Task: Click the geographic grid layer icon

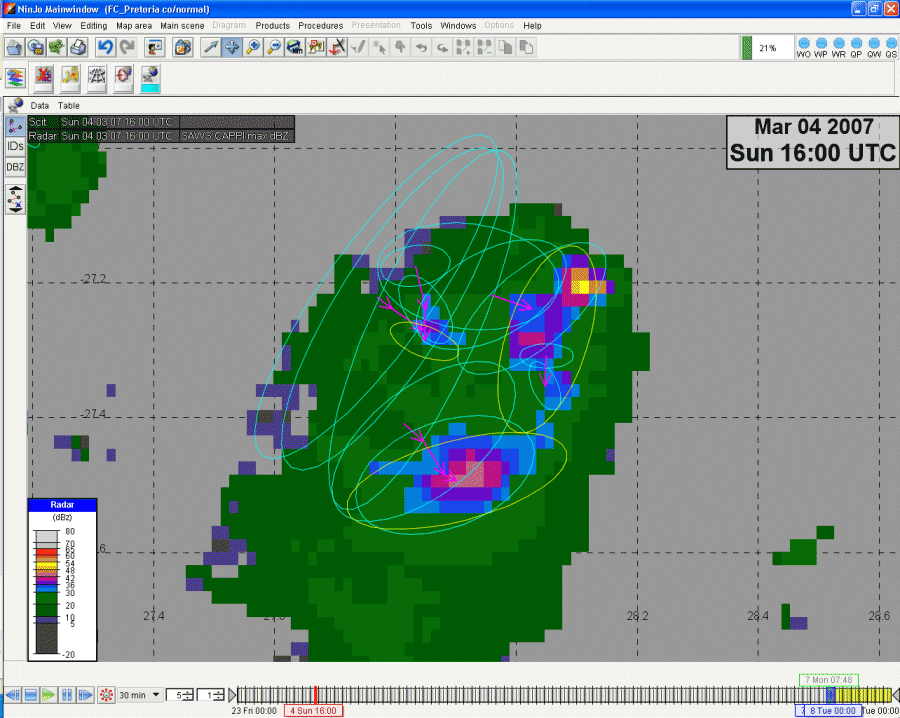Action: (96, 79)
